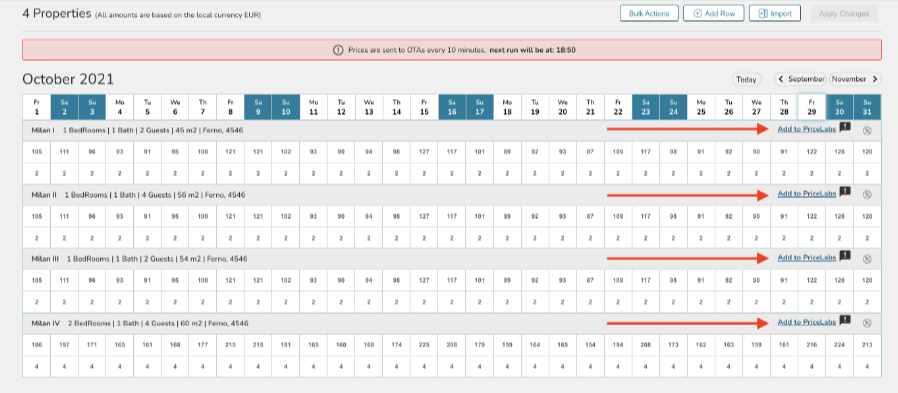Advance to November
This screenshot has height=393, width=898.
[855, 79]
